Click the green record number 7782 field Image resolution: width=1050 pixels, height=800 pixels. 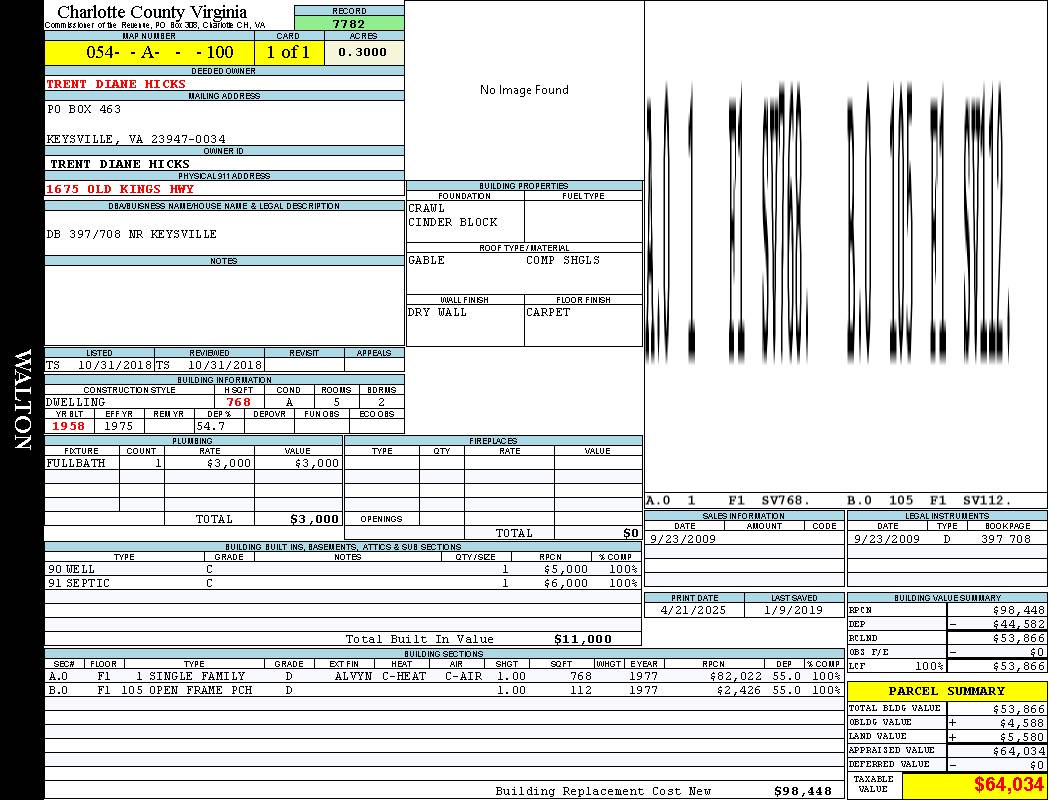point(349,24)
